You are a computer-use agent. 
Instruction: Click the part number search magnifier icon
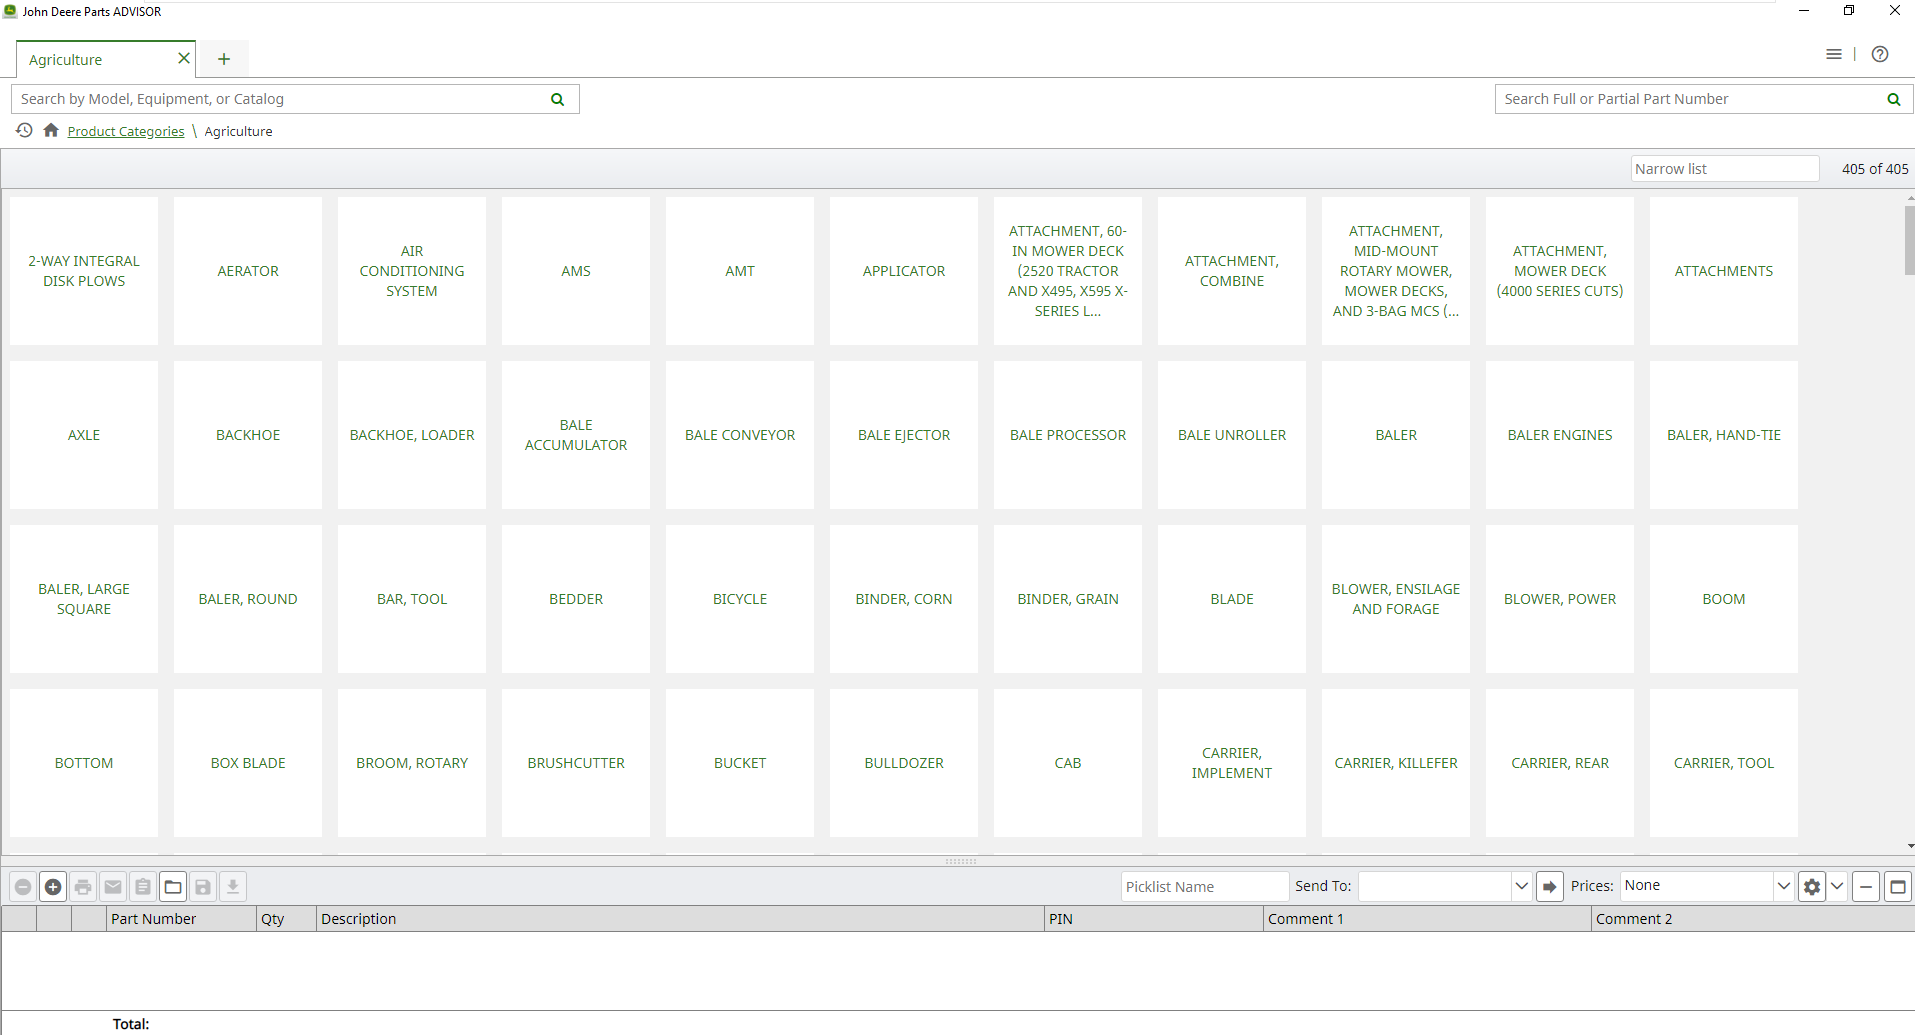pyautogui.click(x=1893, y=99)
